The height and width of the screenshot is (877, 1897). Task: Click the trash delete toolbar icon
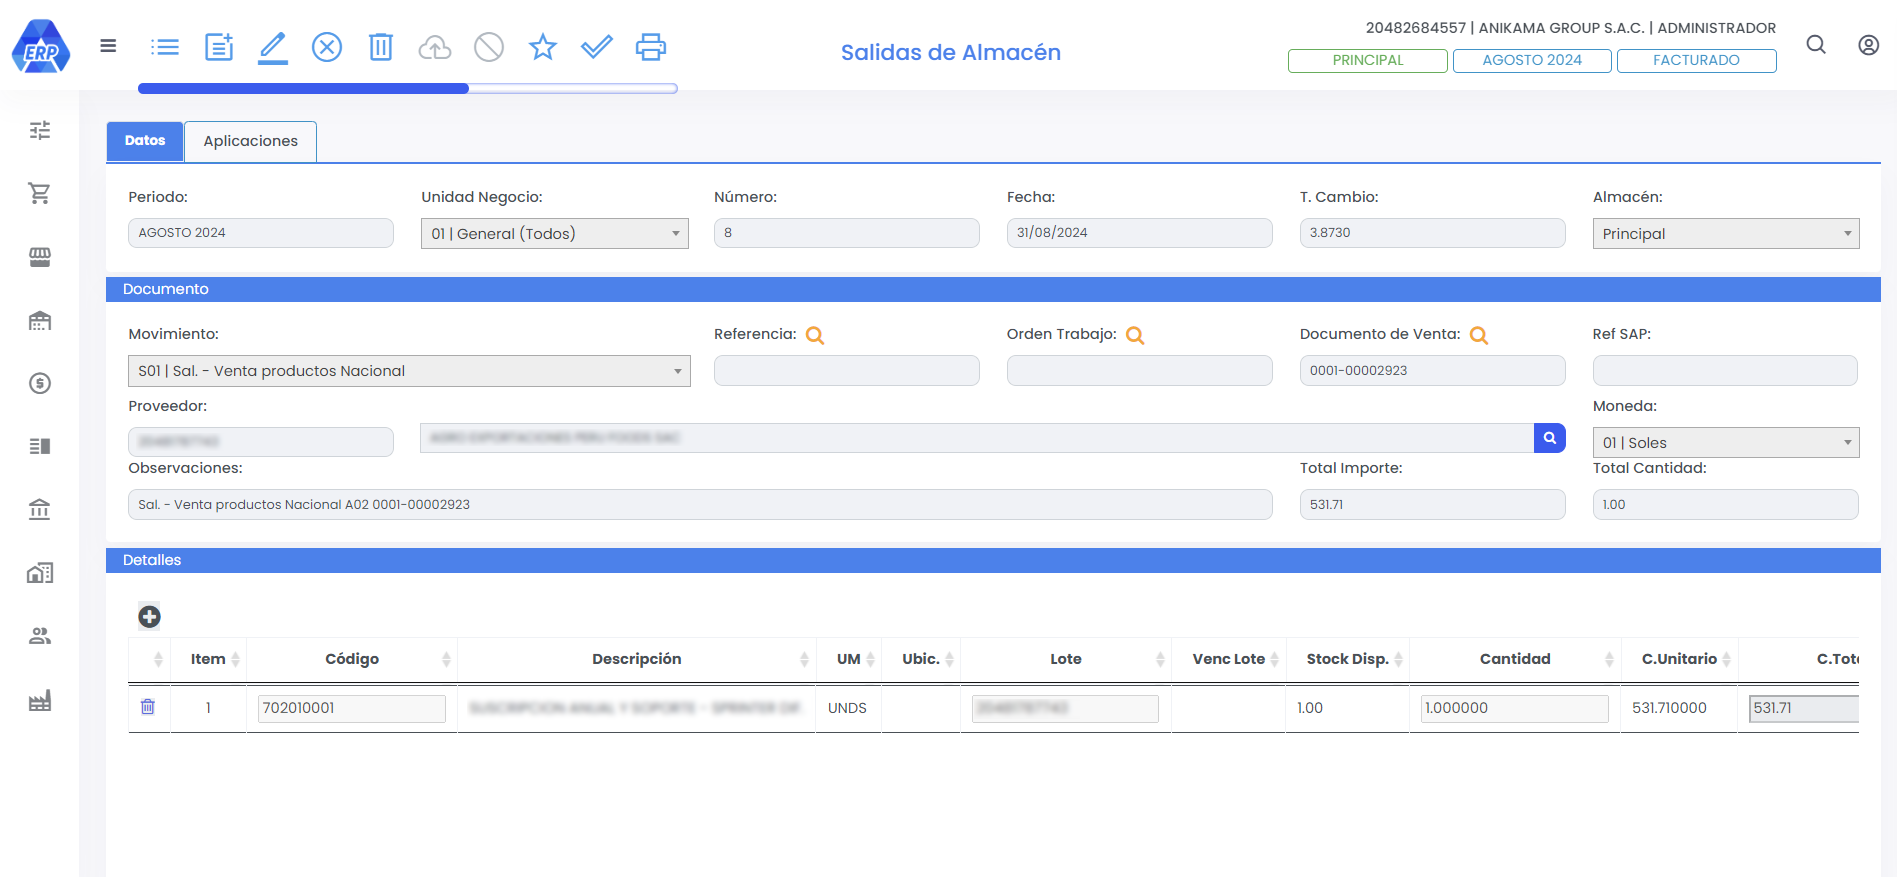(381, 47)
